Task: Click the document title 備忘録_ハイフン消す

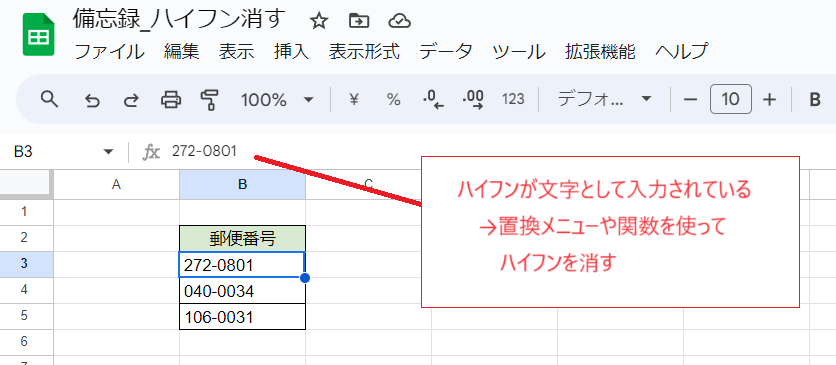Action: click(x=180, y=20)
